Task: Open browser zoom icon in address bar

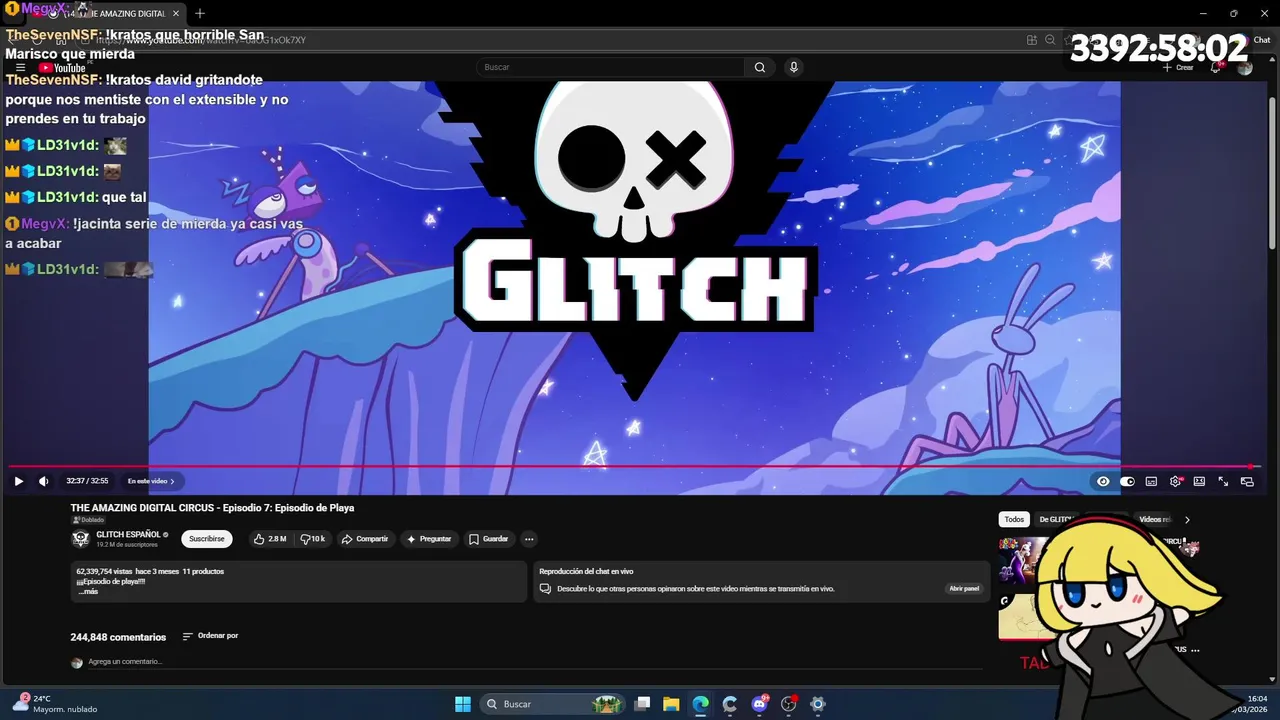Action: tap(1050, 40)
